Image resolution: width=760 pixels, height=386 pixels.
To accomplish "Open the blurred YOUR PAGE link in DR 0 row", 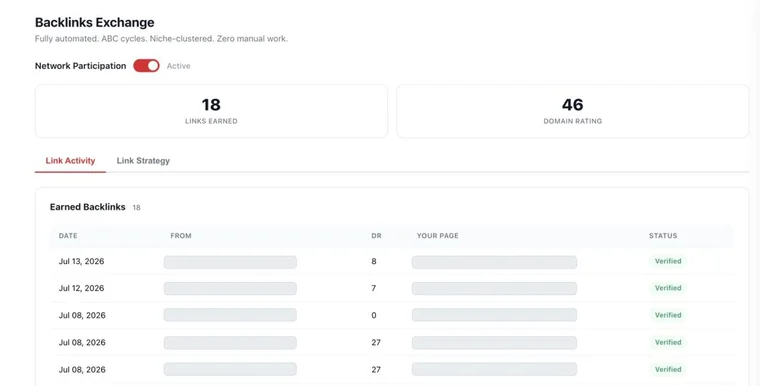I will coord(494,315).
